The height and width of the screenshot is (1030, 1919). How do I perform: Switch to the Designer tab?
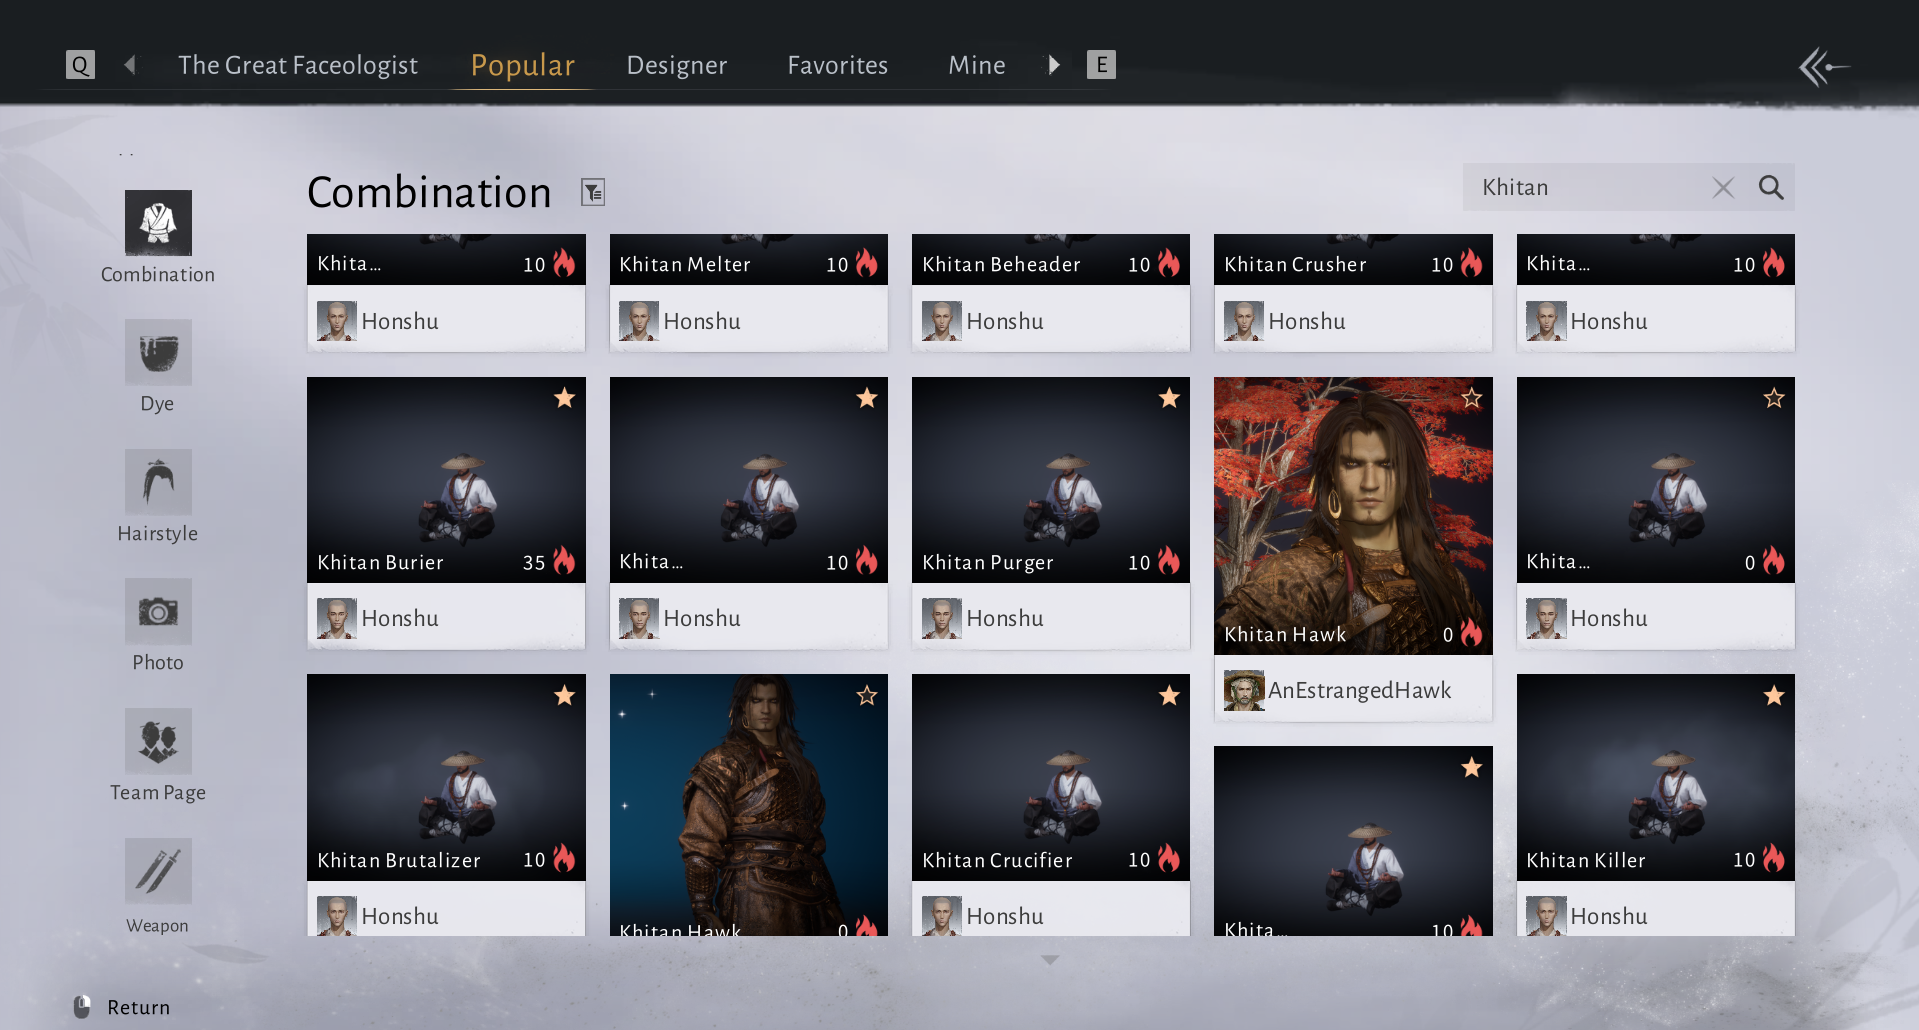pos(677,65)
